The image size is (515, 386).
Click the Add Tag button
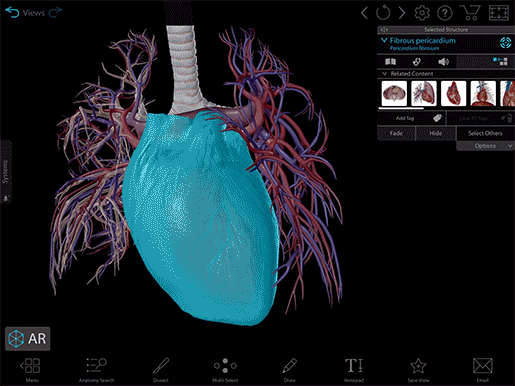pos(411,118)
